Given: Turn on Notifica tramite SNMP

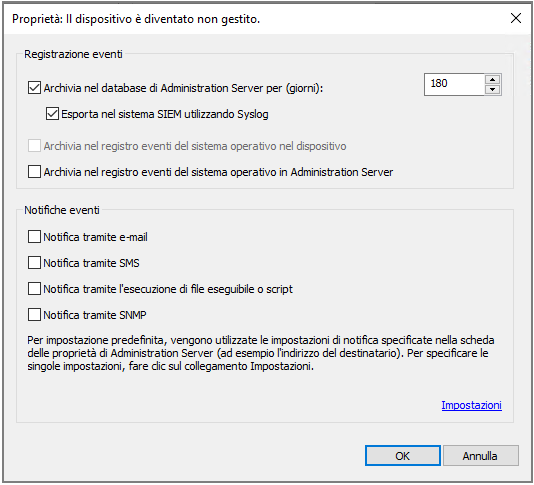Looking at the screenshot, I should (x=34, y=315).
